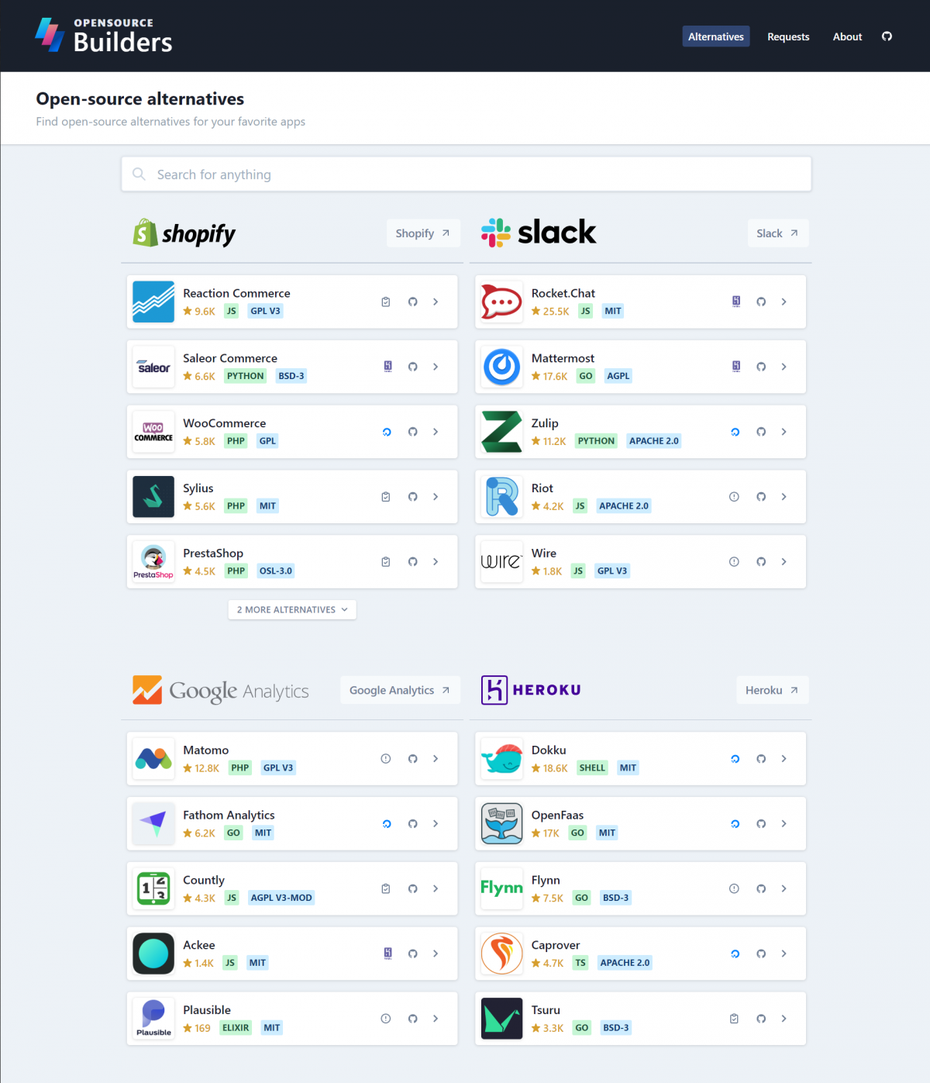Go to Requests nav item

pos(788,37)
